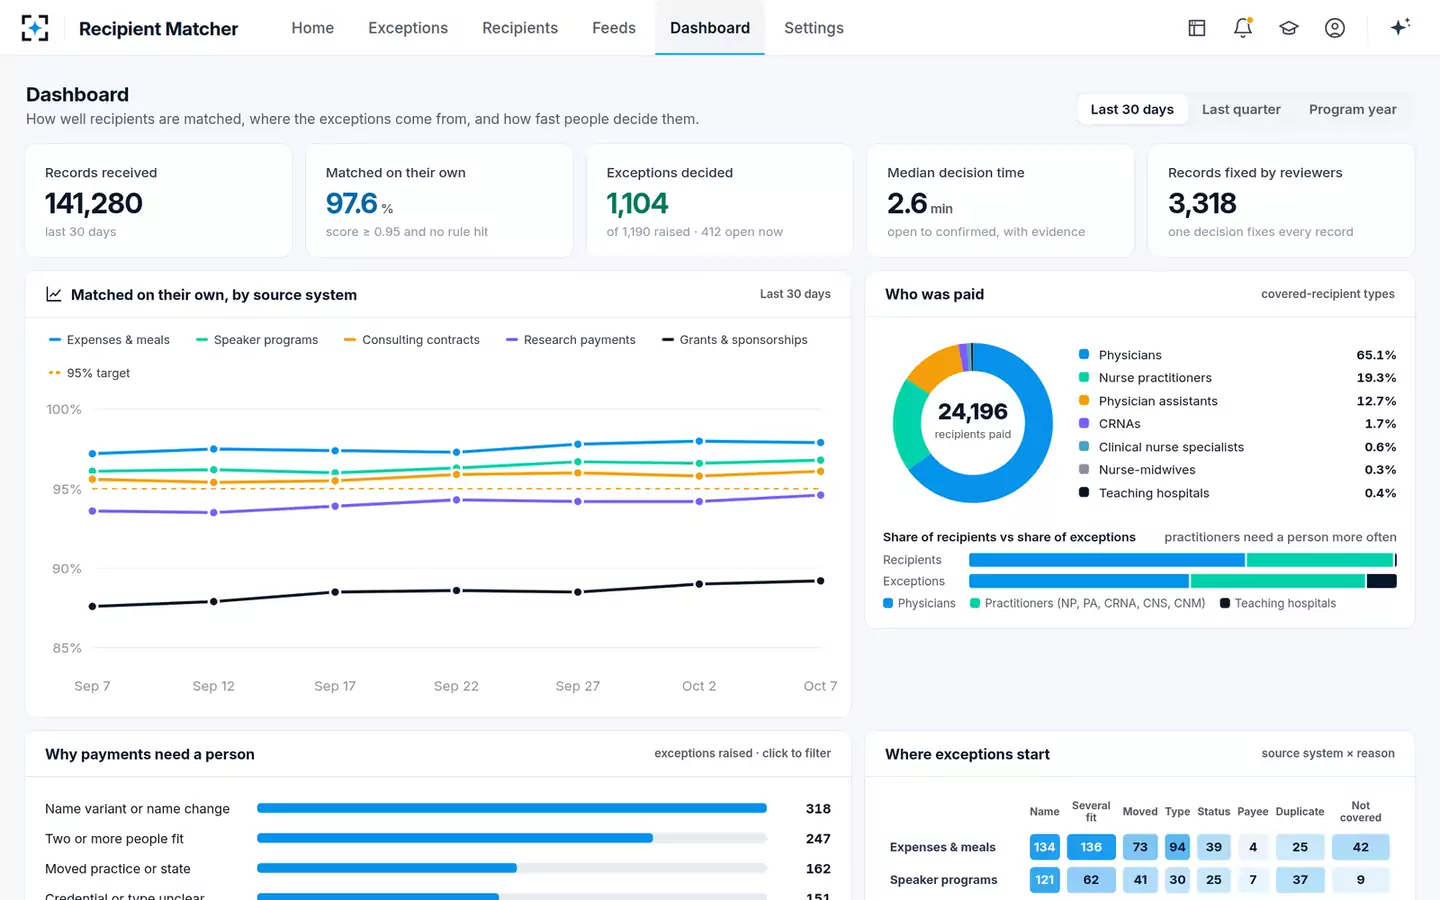Switch to the Recipients navigation tab
This screenshot has height=900, width=1440.
coord(520,28)
